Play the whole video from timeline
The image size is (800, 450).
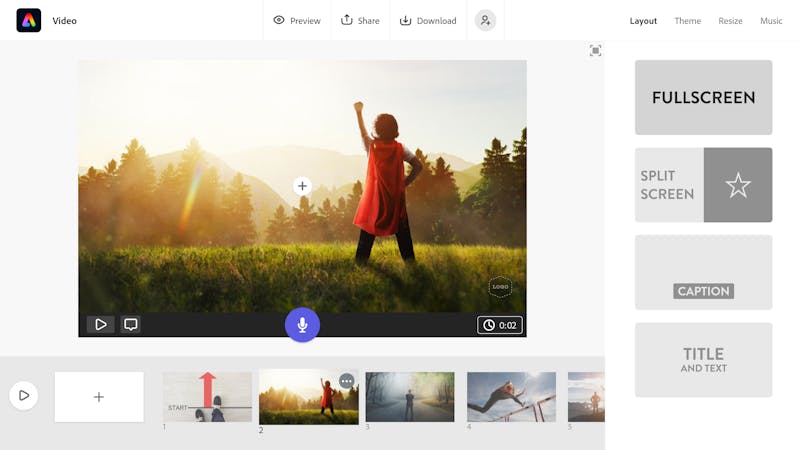tap(23, 395)
